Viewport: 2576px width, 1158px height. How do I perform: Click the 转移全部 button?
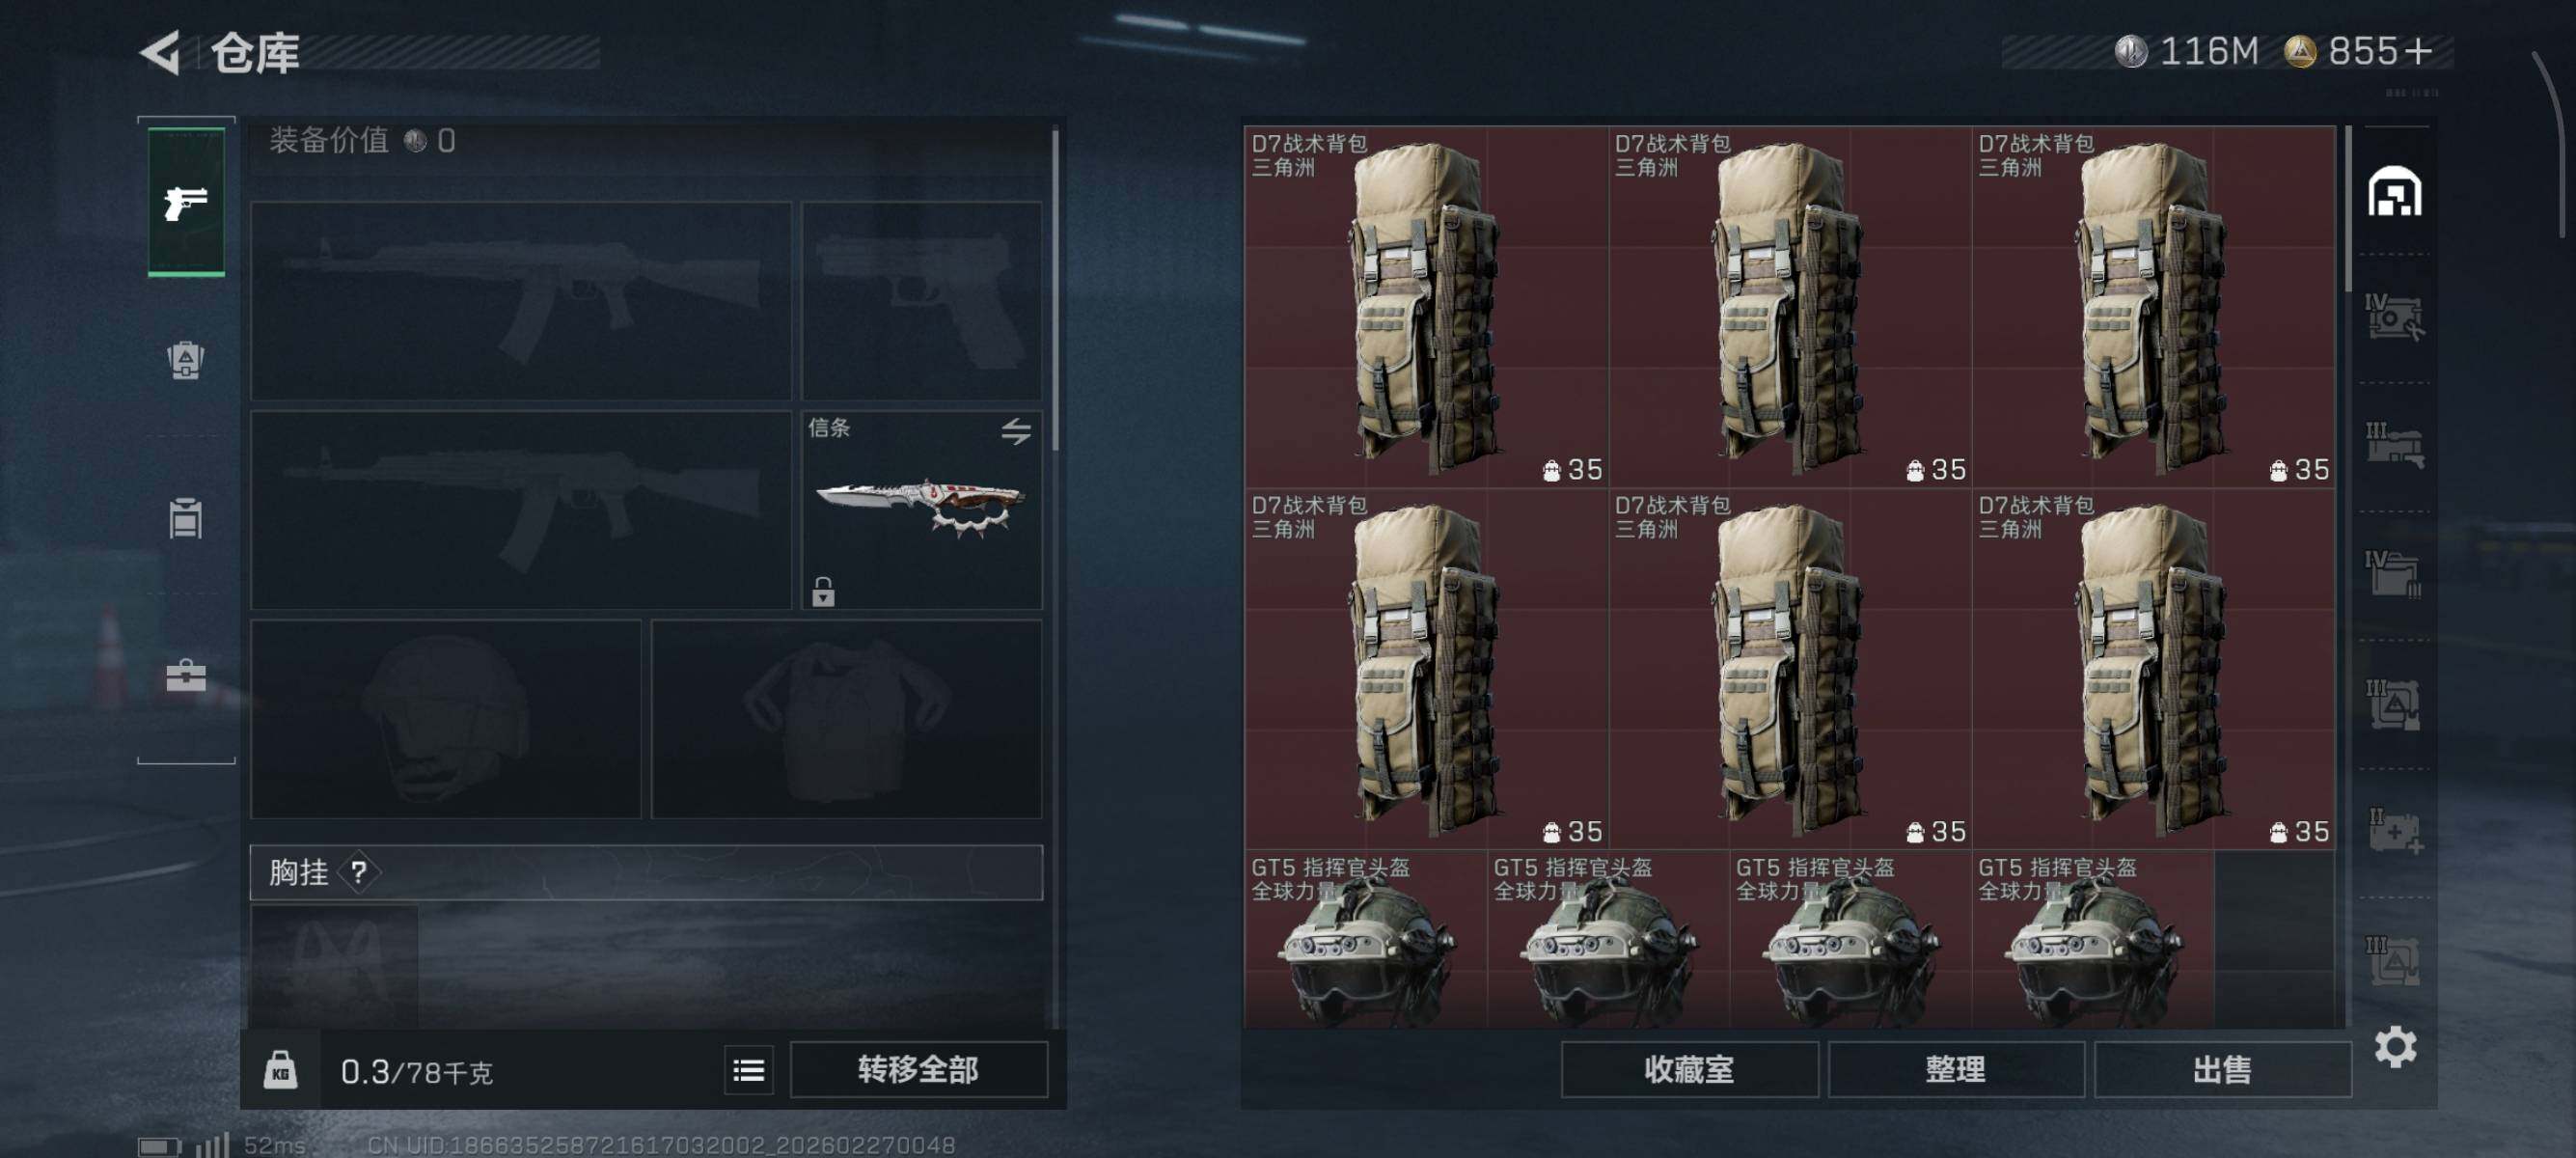[x=918, y=1070]
